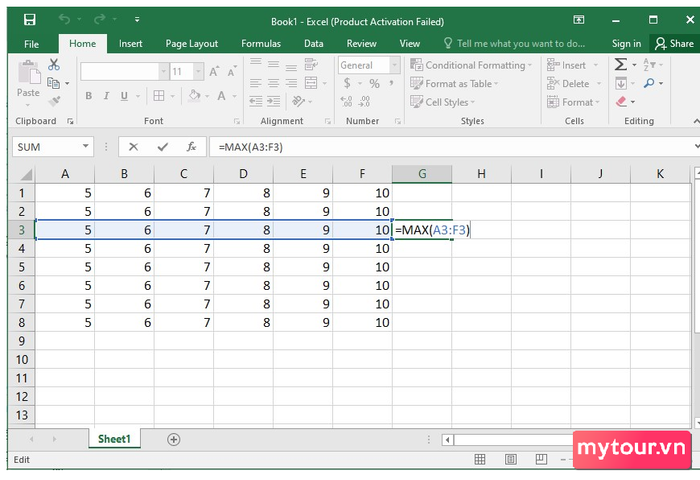Open Format as Table gallery
The width and height of the screenshot is (700, 480).
(x=454, y=83)
